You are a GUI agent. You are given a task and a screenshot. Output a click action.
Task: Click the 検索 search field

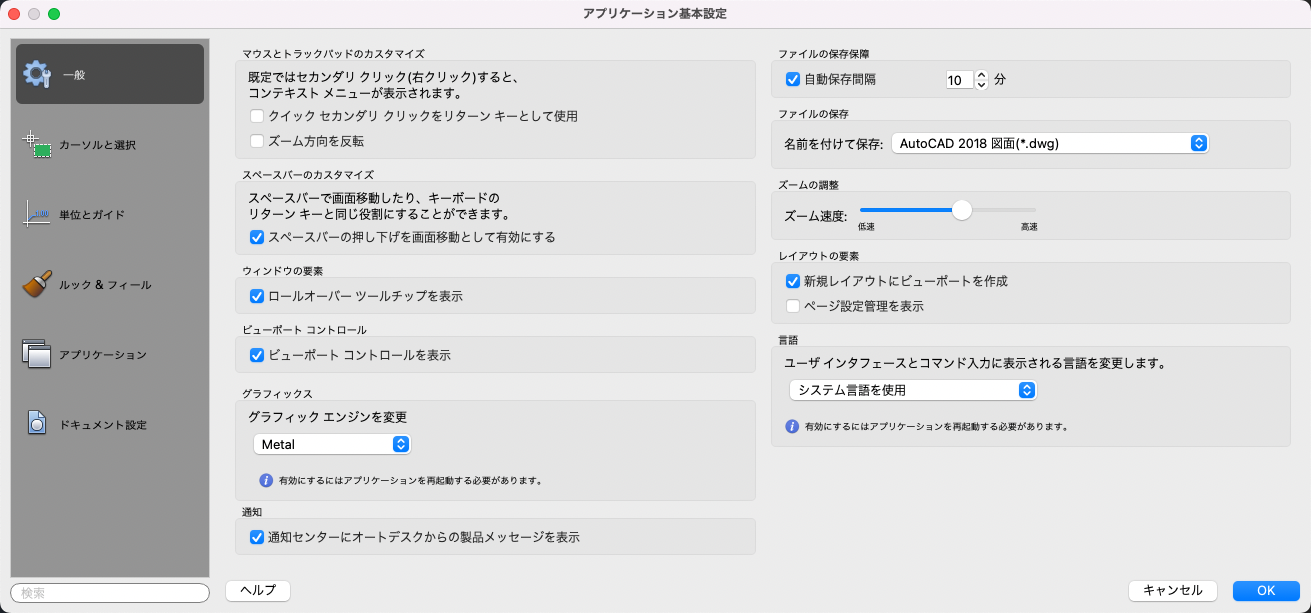(x=110, y=593)
